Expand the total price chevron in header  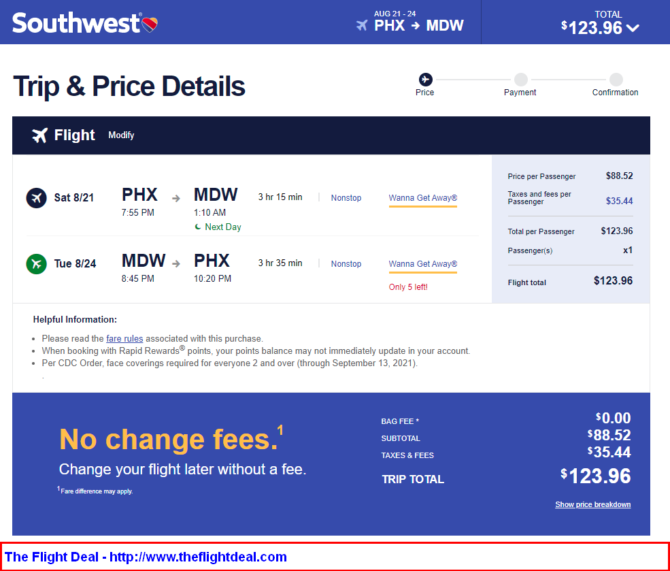pos(633,28)
